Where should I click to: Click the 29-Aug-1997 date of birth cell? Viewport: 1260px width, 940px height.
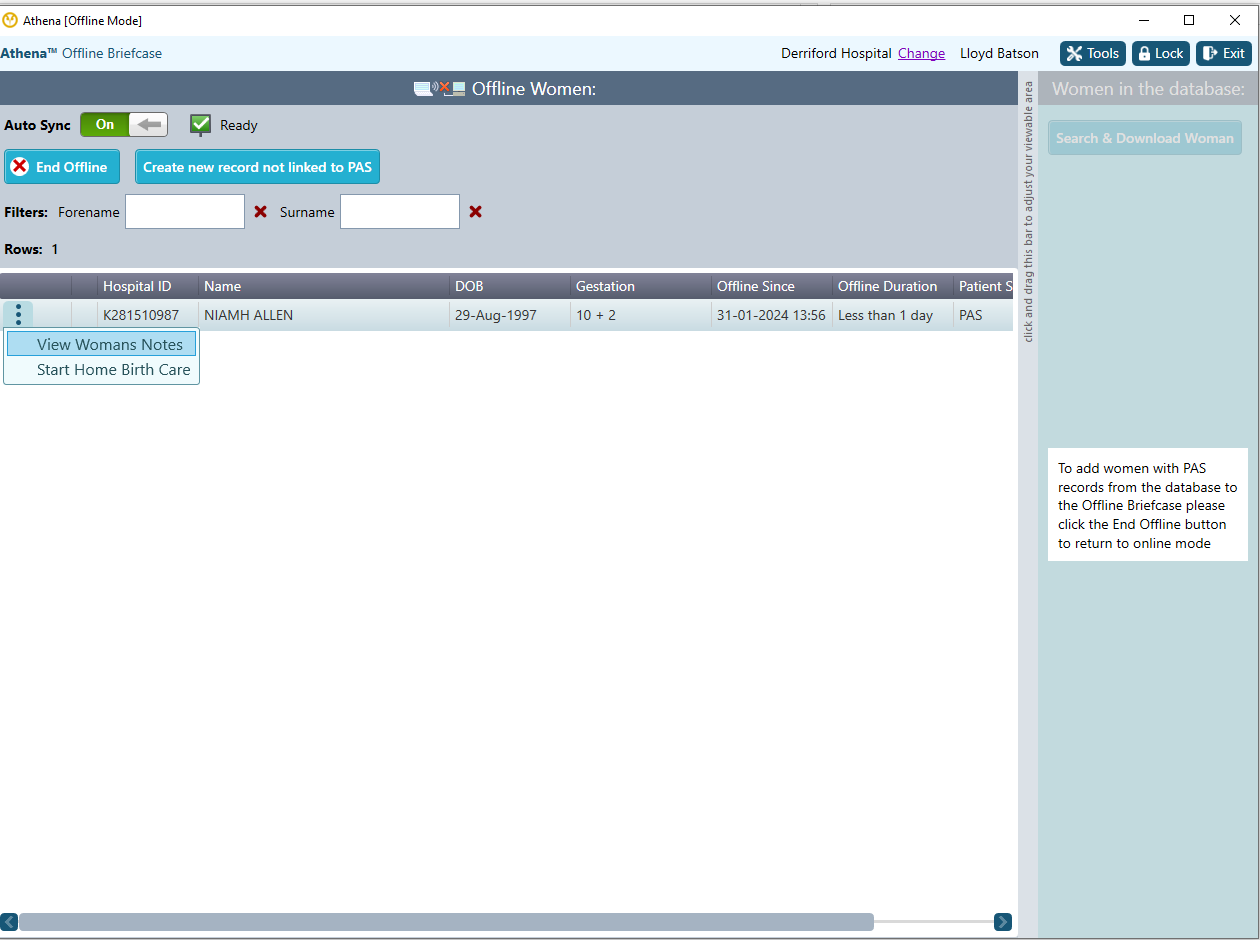click(510, 315)
